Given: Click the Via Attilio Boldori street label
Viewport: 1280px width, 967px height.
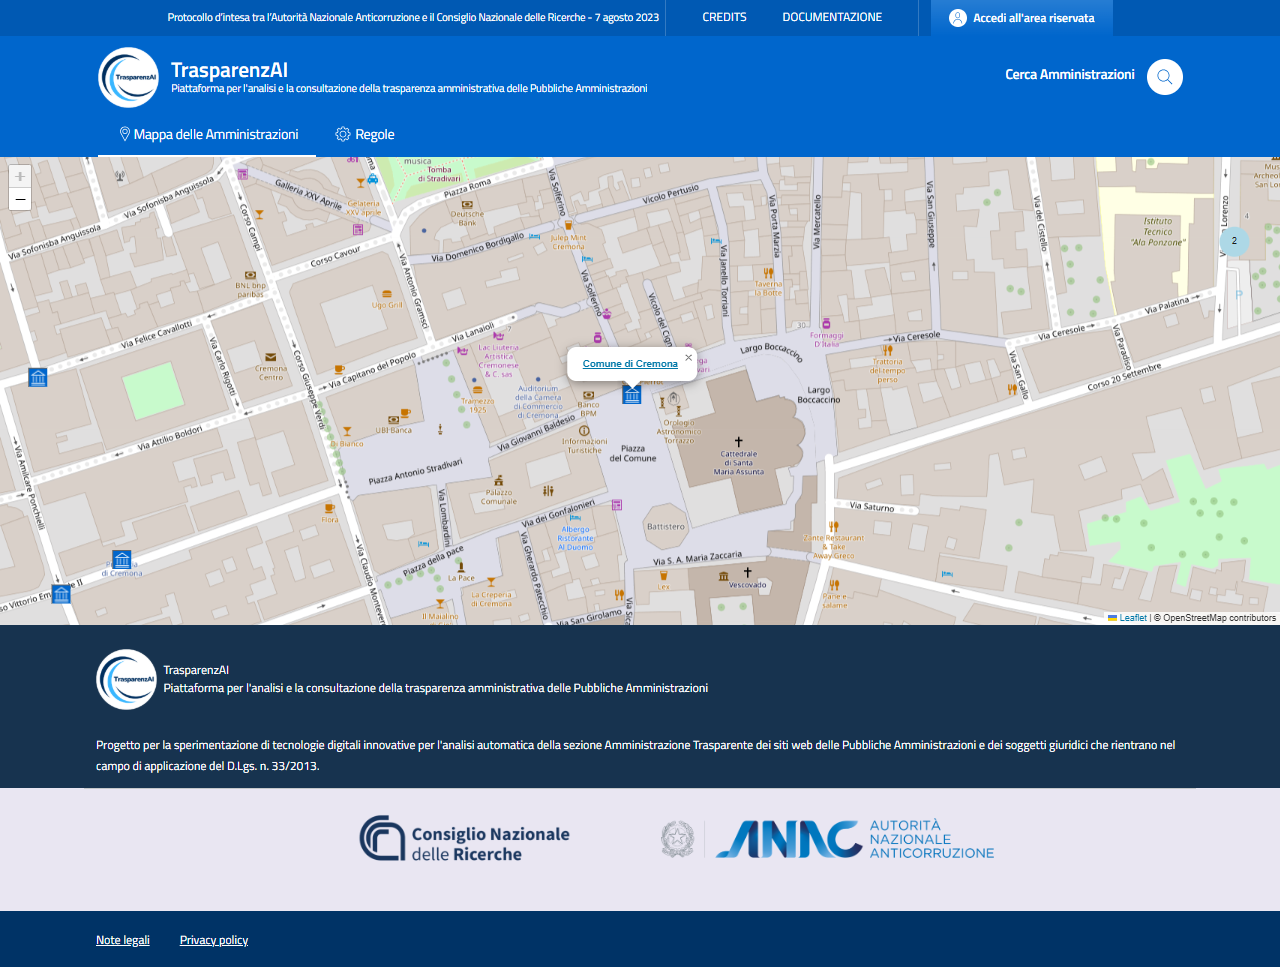Looking at the screenshot, I should click(170, 438).
